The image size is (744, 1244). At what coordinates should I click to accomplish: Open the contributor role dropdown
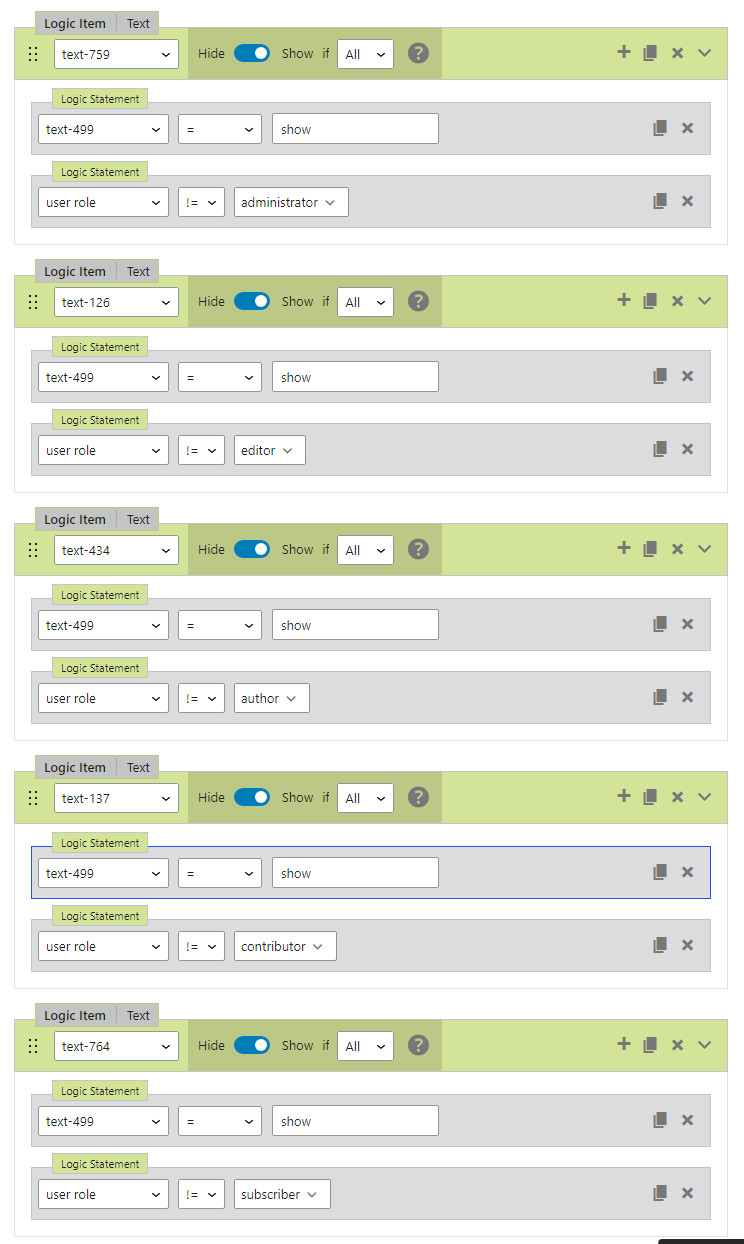coord(285,946)
